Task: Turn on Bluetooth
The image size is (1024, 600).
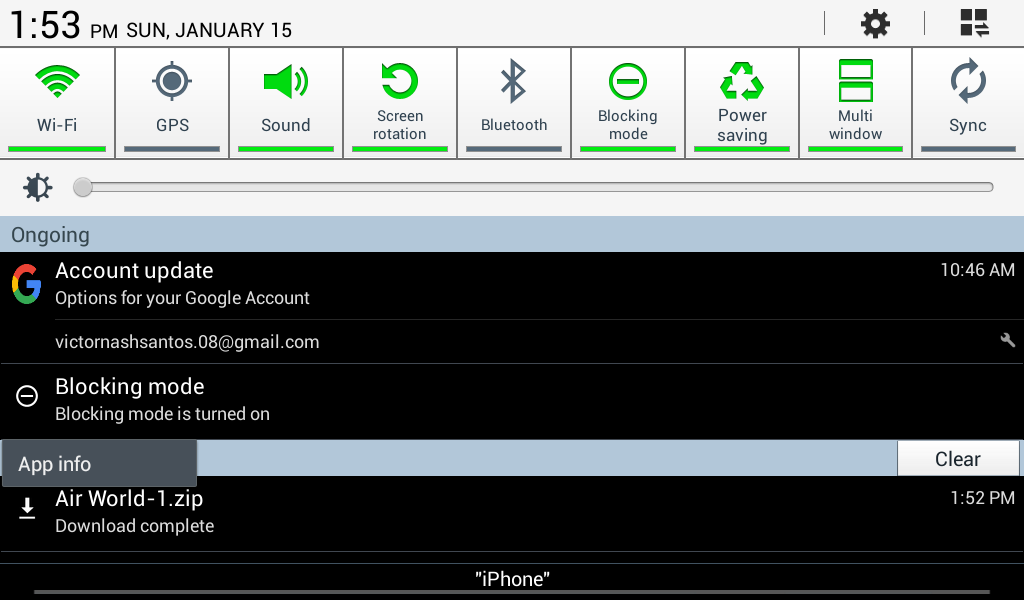Action: (x=514, y=103)
